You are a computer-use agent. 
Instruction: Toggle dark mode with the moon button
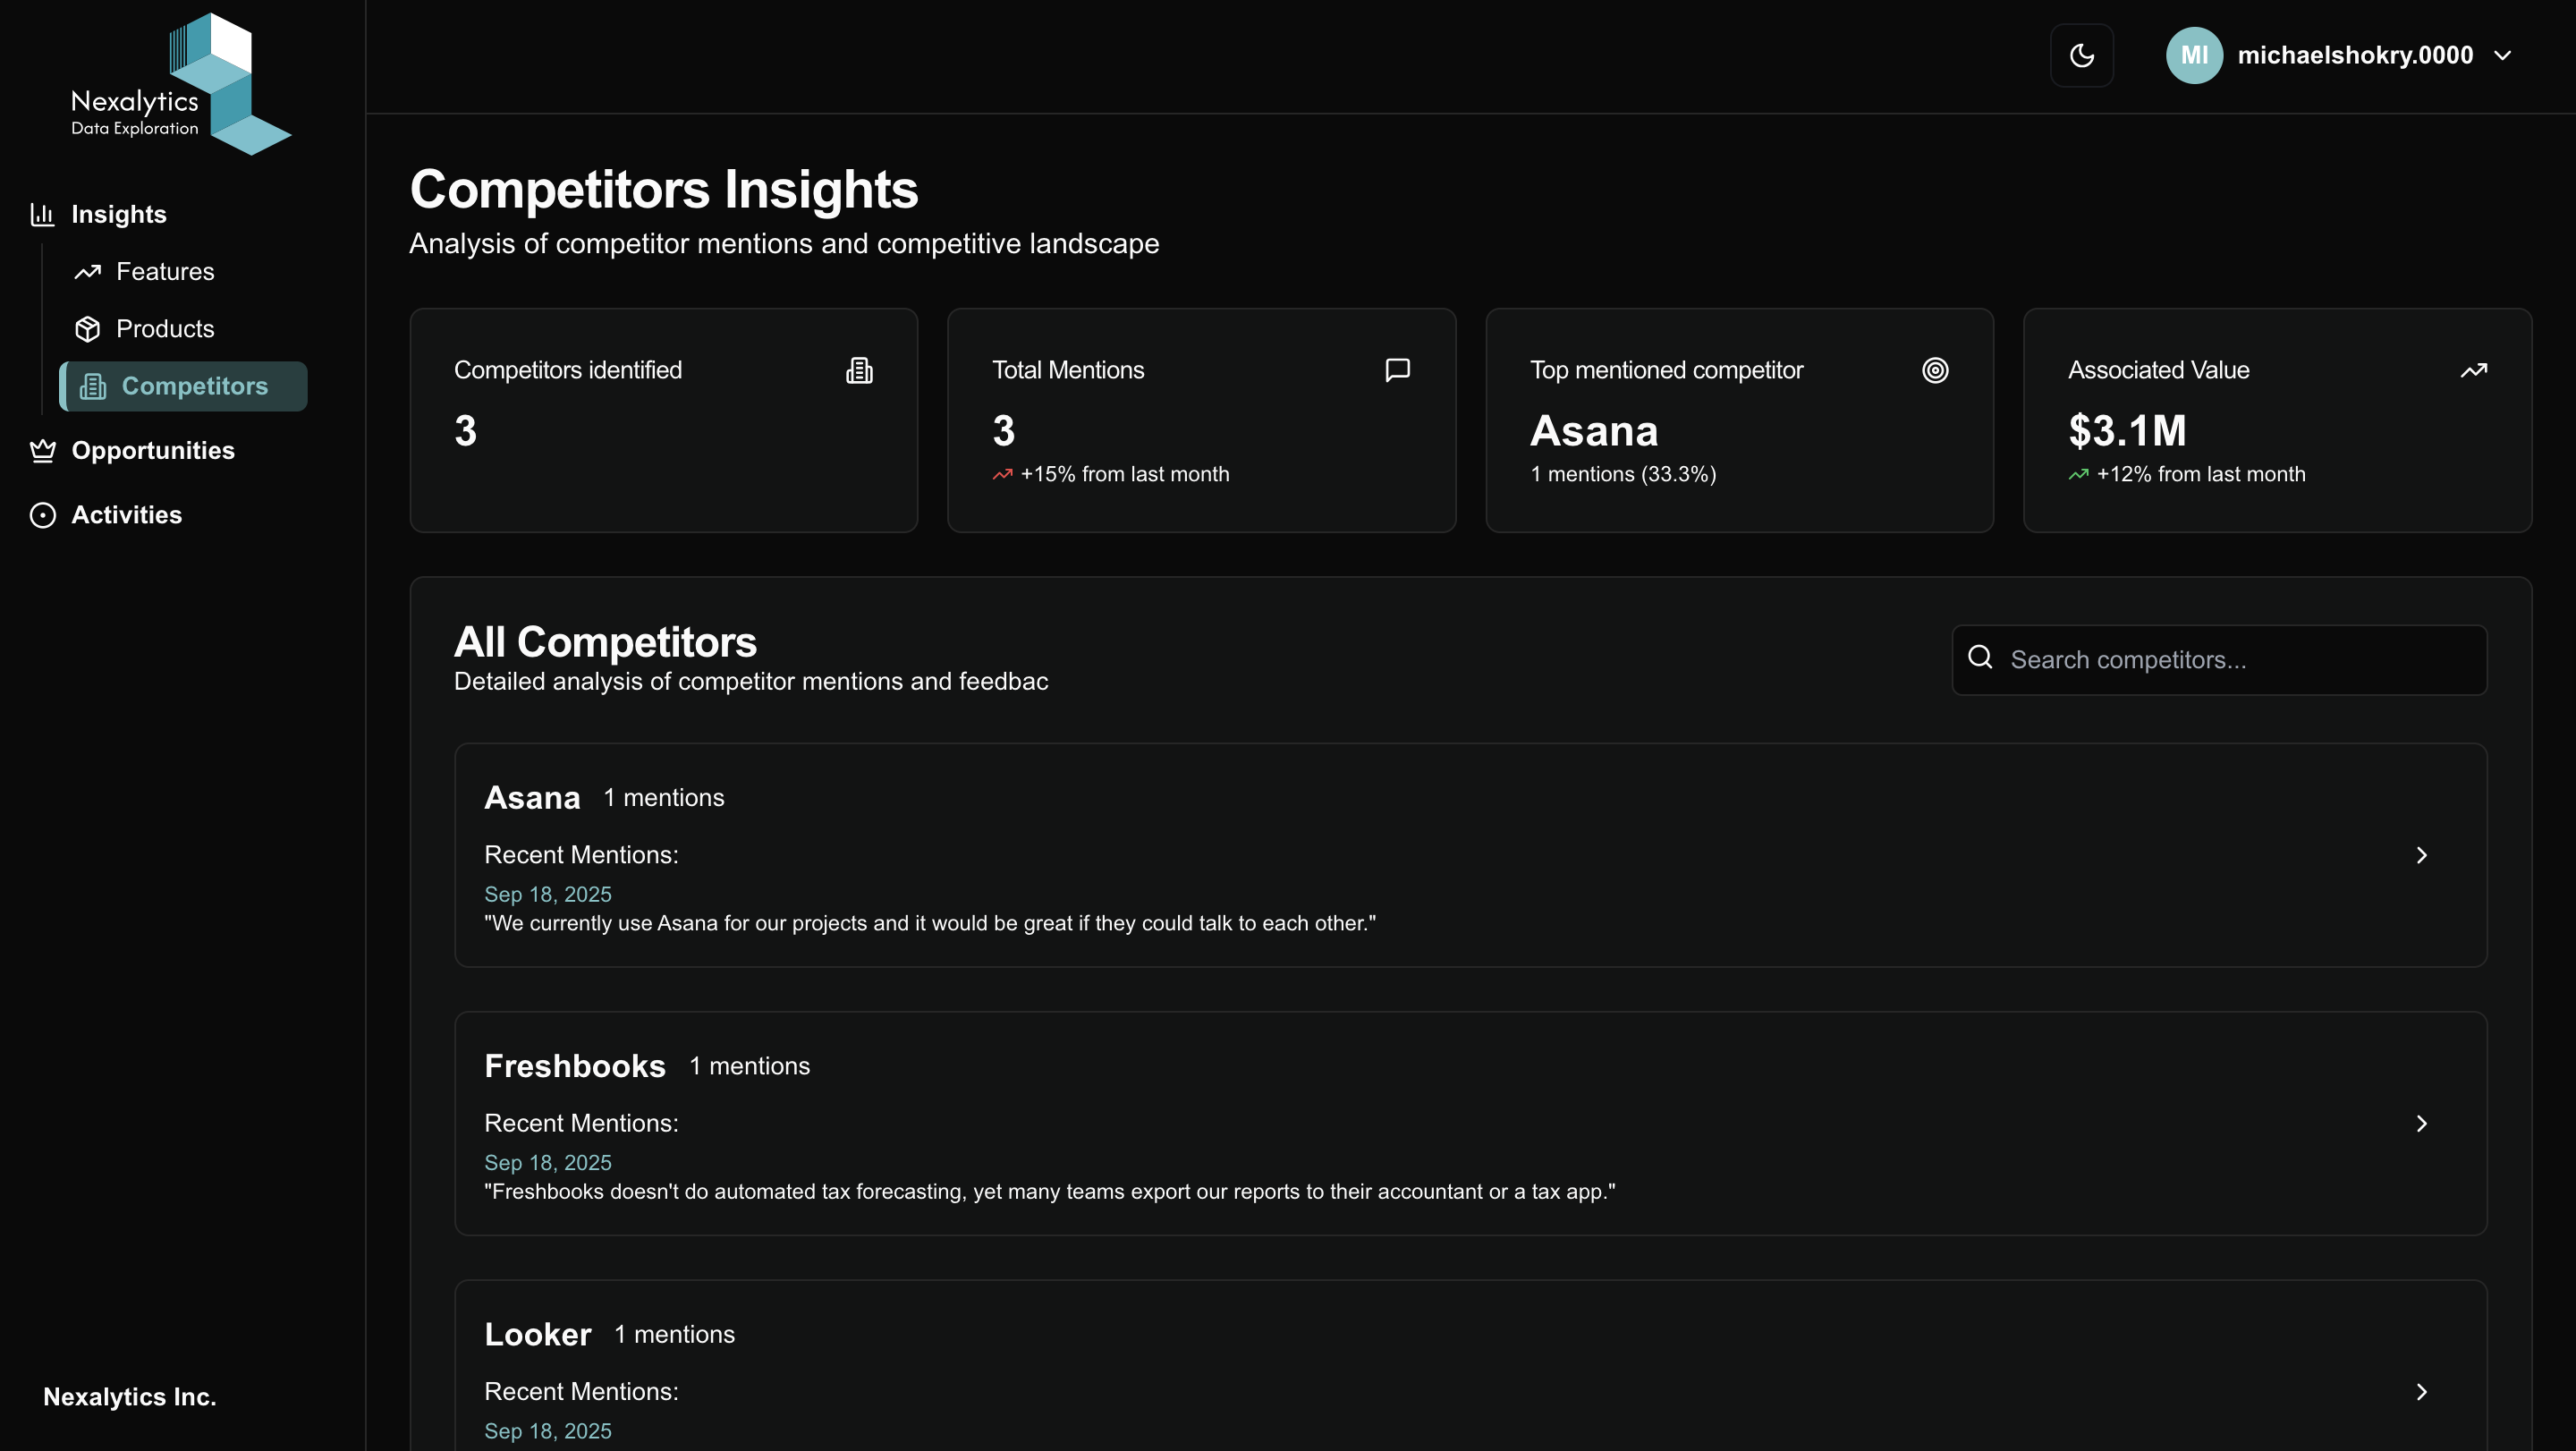(x=2082, y=55)
